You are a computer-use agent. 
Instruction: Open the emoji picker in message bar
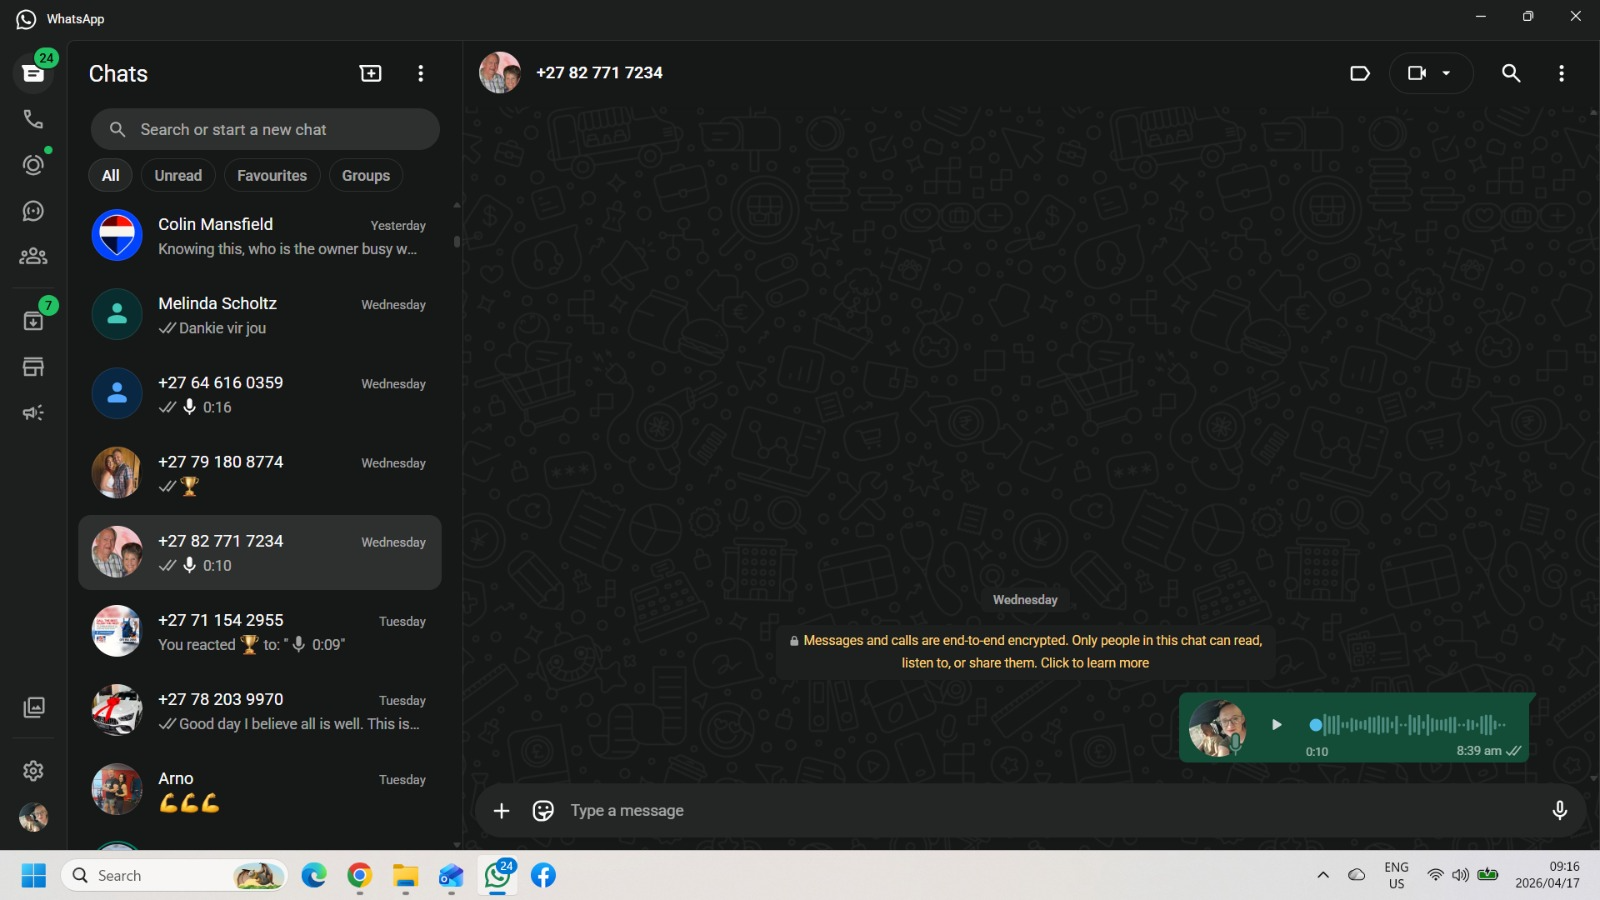(543, 811)
